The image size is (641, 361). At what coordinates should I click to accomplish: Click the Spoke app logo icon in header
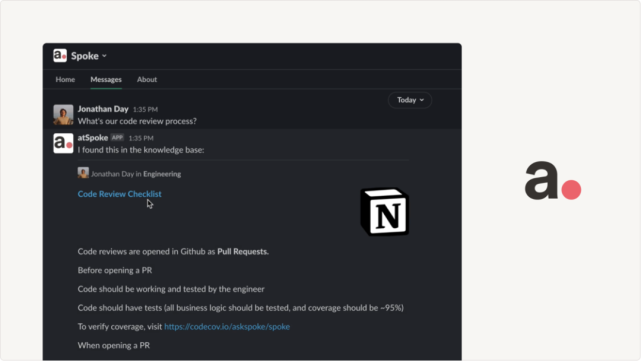pyautogui.click(x=60, y=56)
